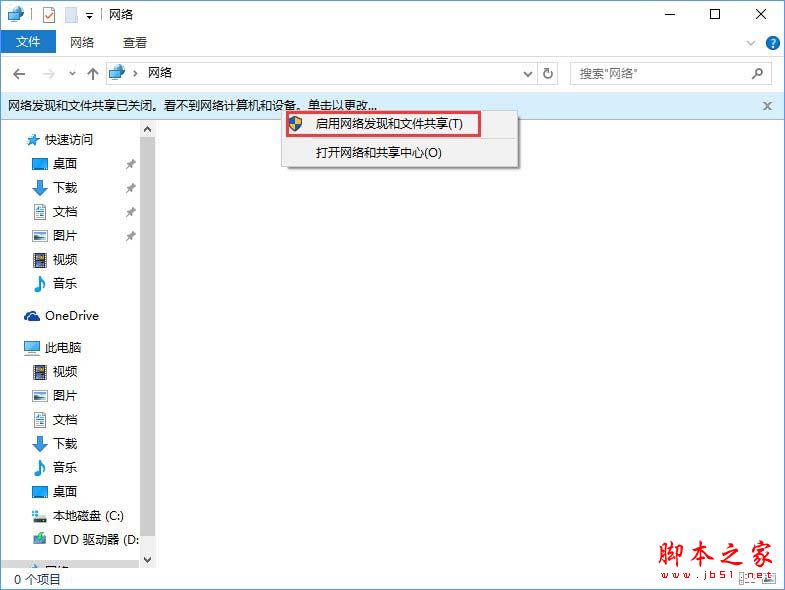This screenshot has height=590, width=785.
Task: Click navigation pane scroll down arrow
Action: pos(148,559)
